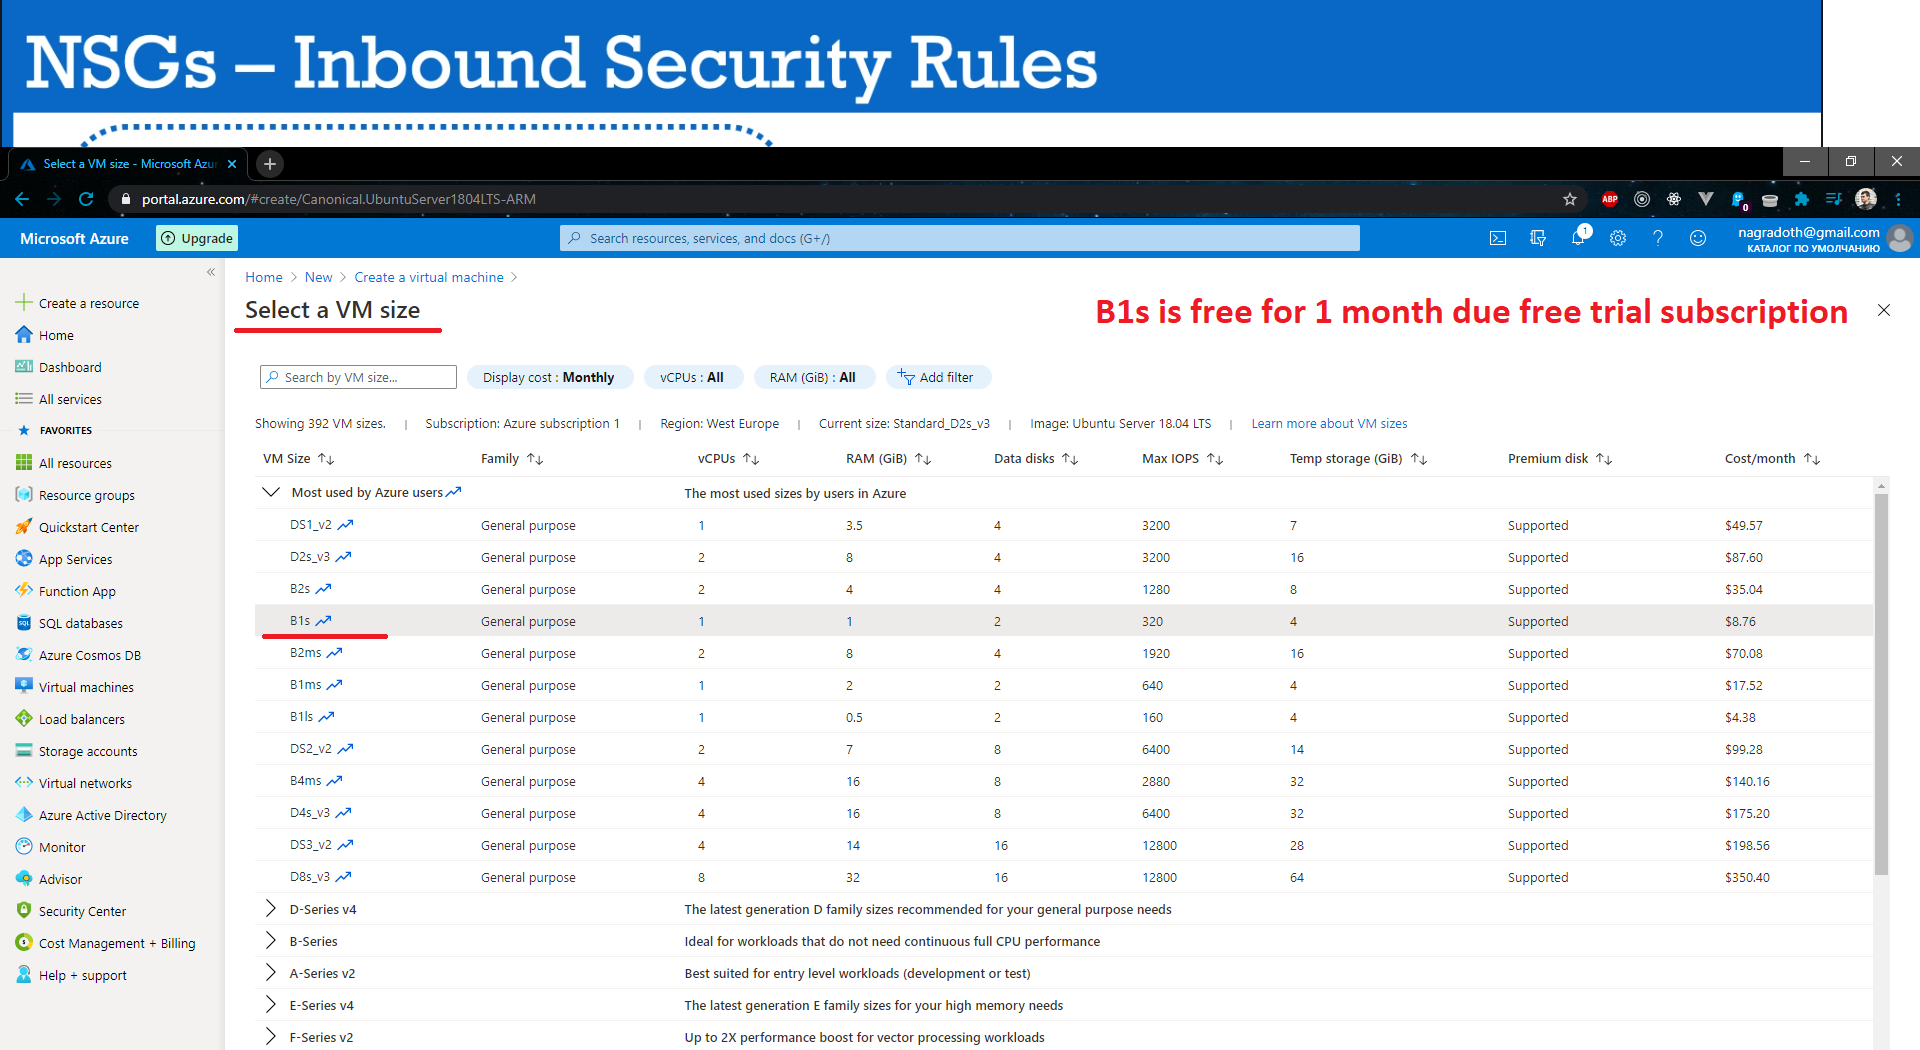This screenshot has width=1920, height=1050.
Task: Open Monitor in sidebar
Action: point(62,847)
